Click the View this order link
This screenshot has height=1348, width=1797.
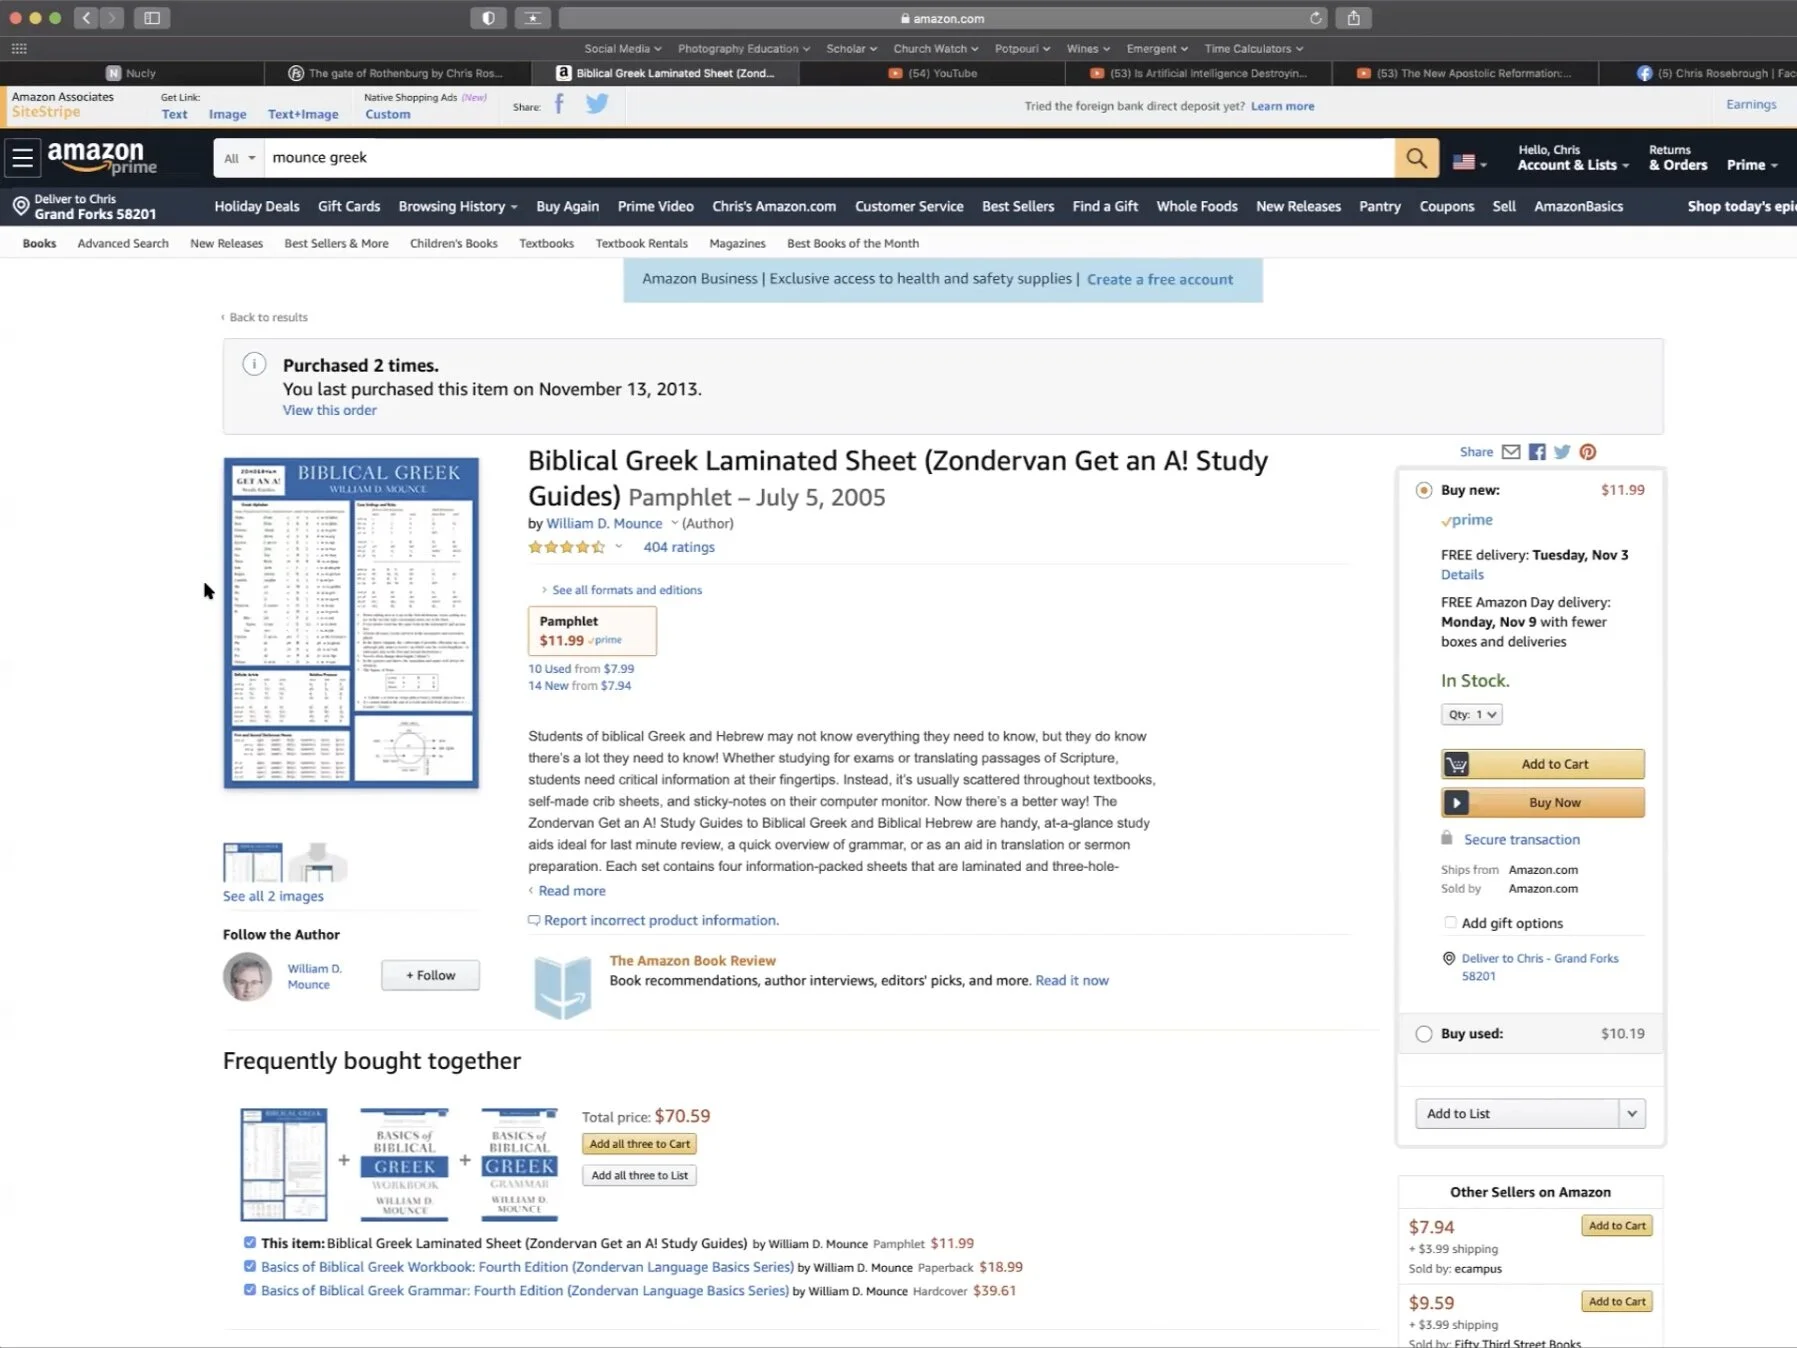329,410
